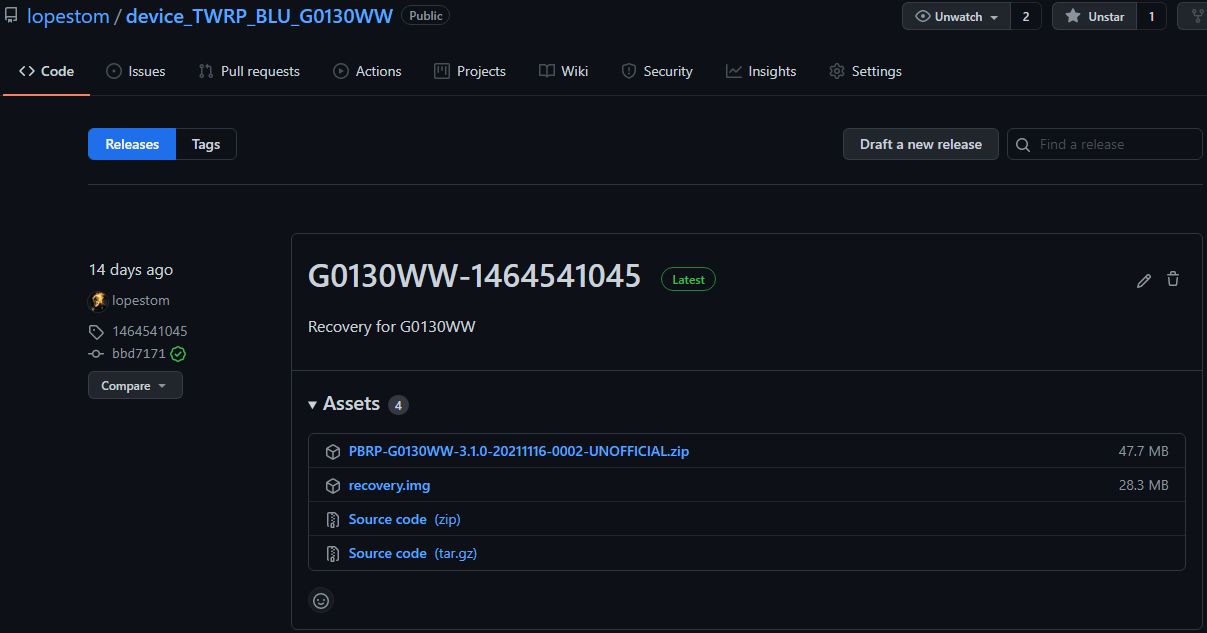Open the Unwatch notifications dropdown
Screen dimensions: 1207x633
[956, 16]
